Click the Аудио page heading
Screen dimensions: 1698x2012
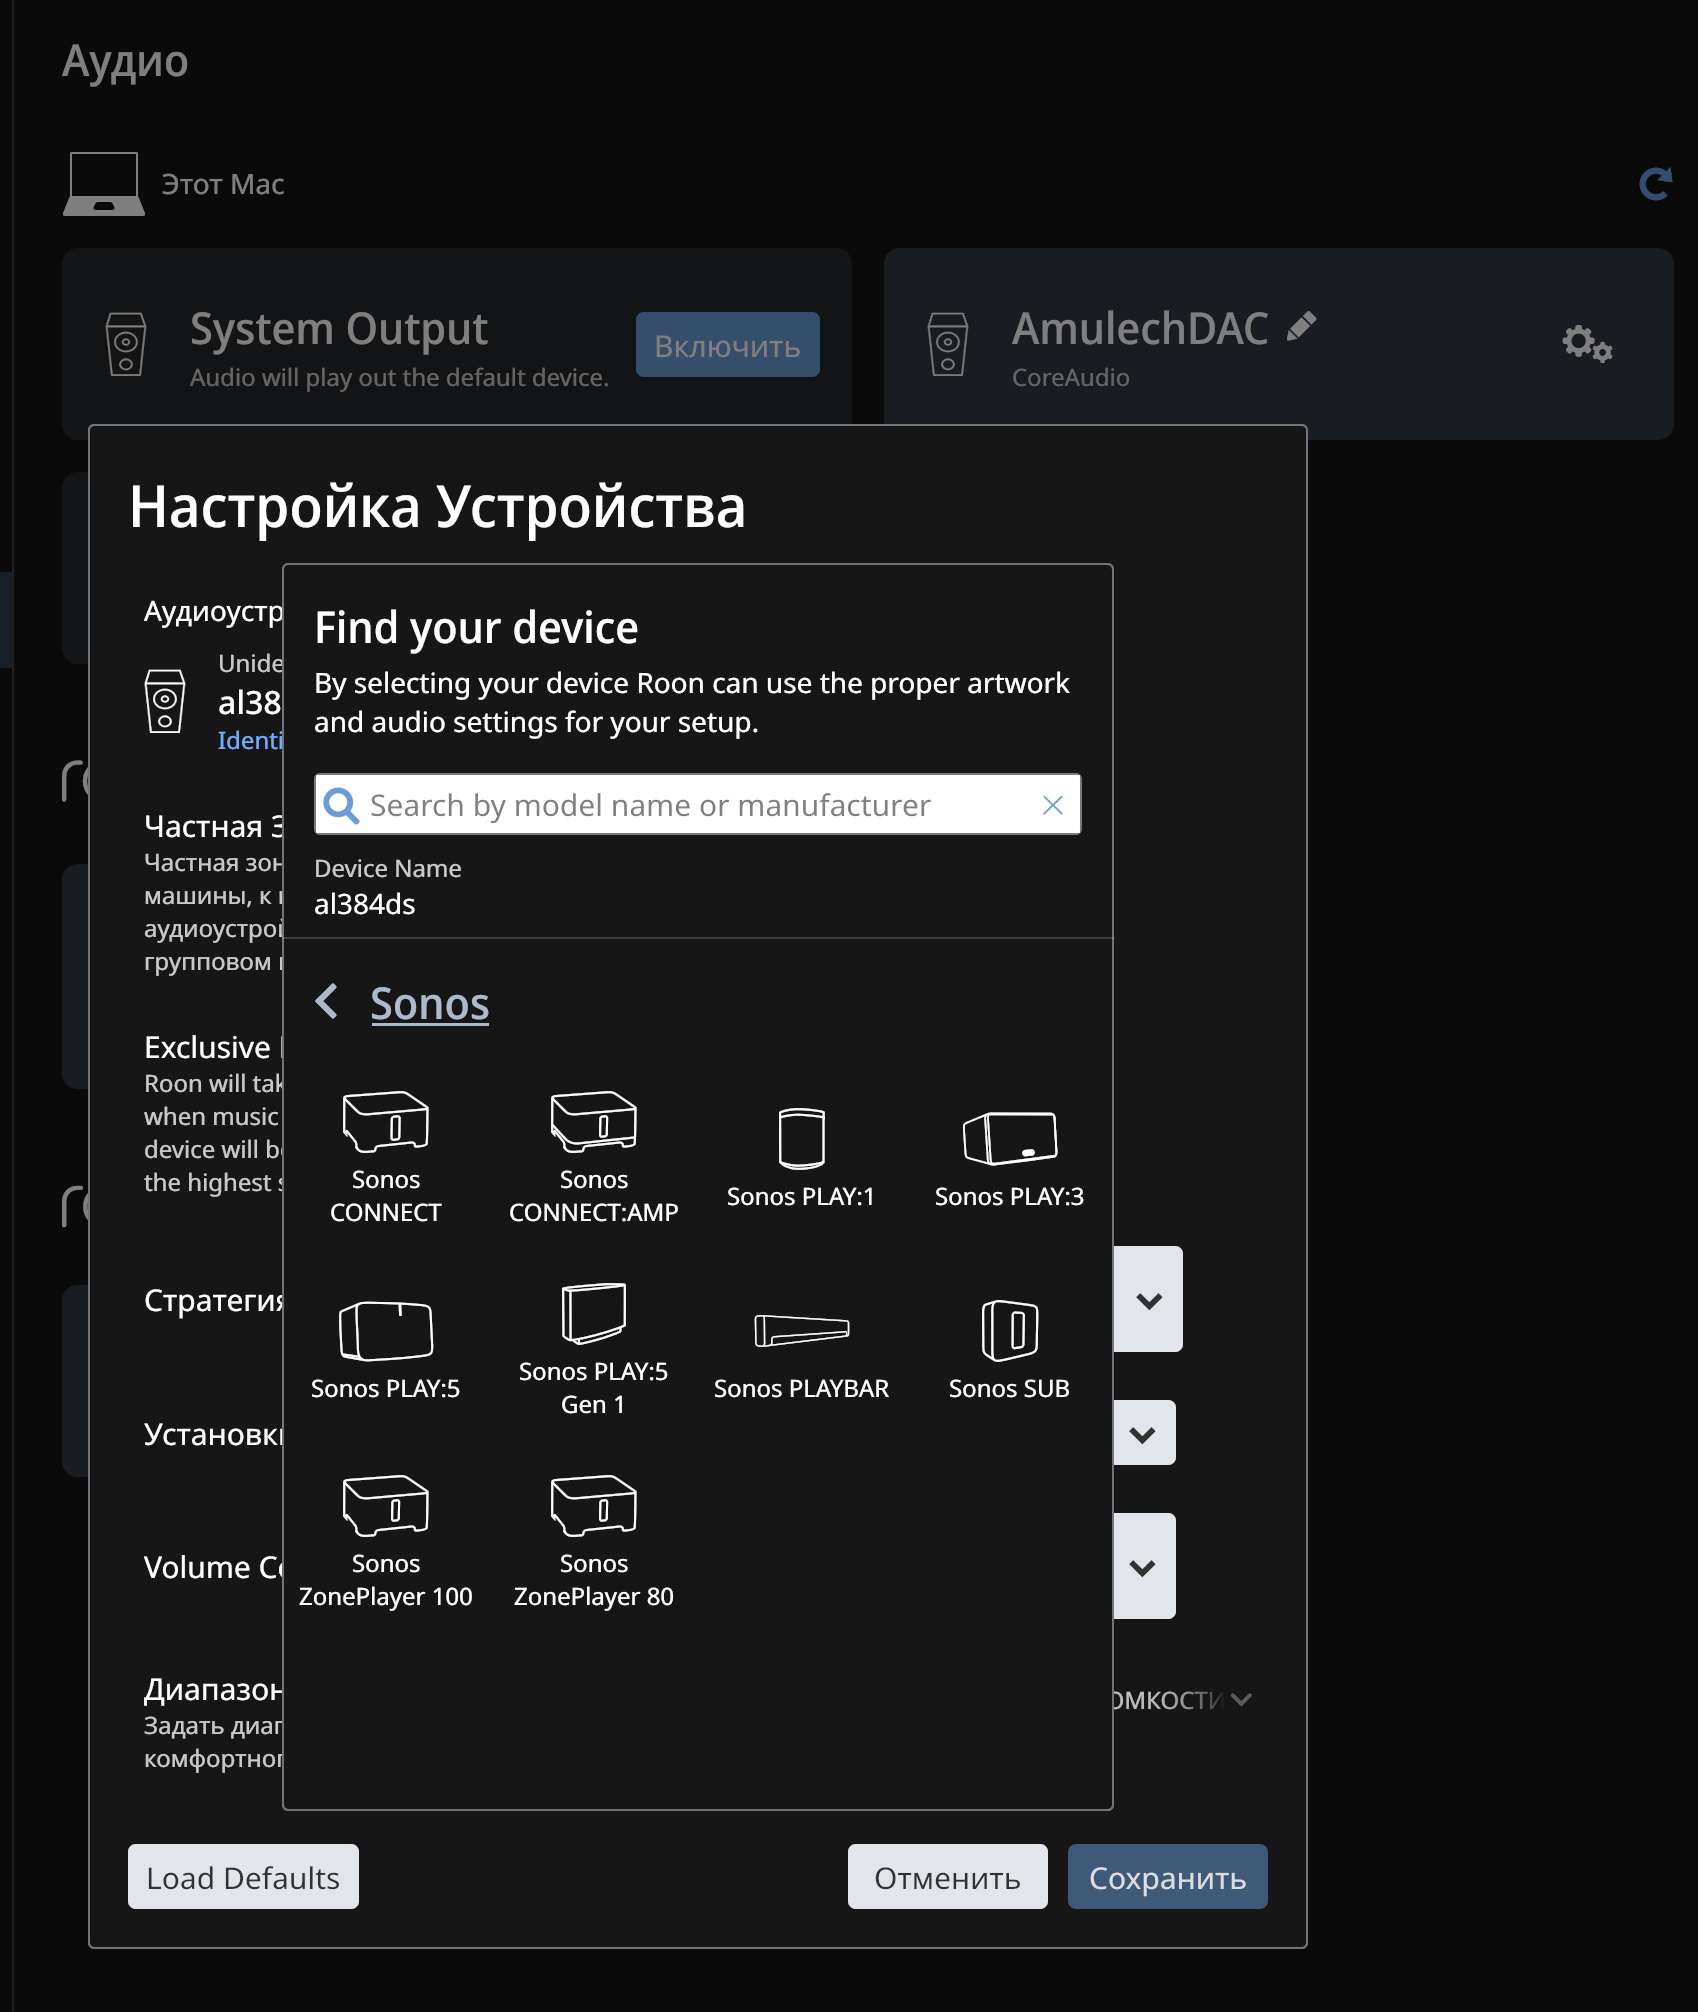[x=125, y=61]
